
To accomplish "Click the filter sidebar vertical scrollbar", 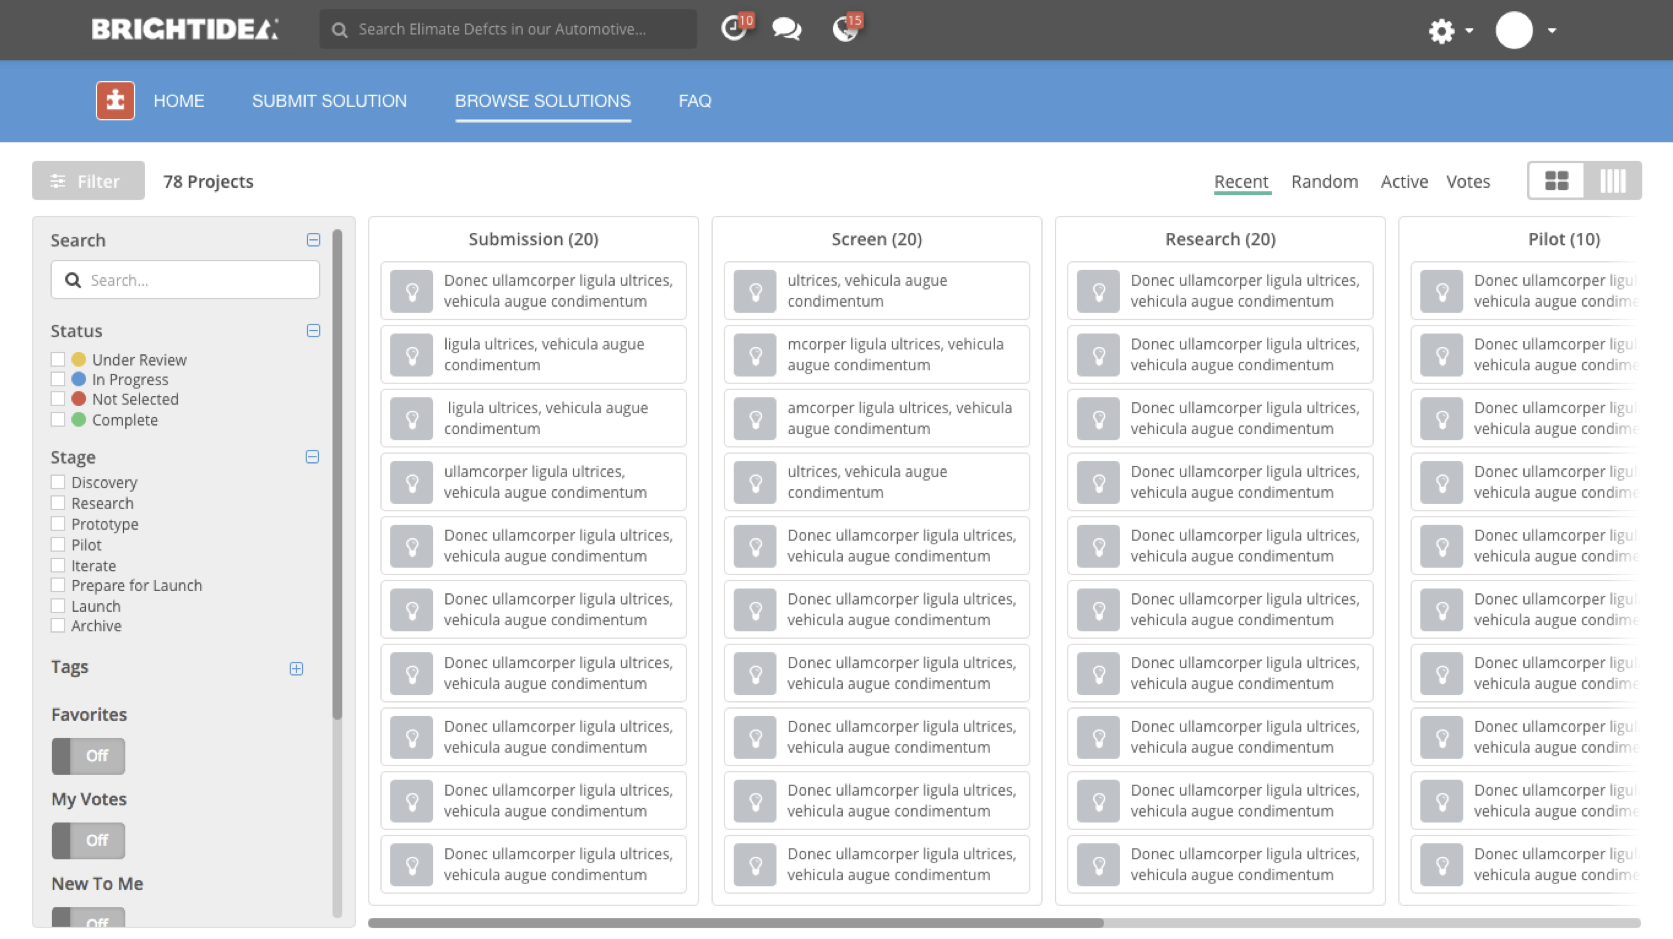I will [337, 475].
